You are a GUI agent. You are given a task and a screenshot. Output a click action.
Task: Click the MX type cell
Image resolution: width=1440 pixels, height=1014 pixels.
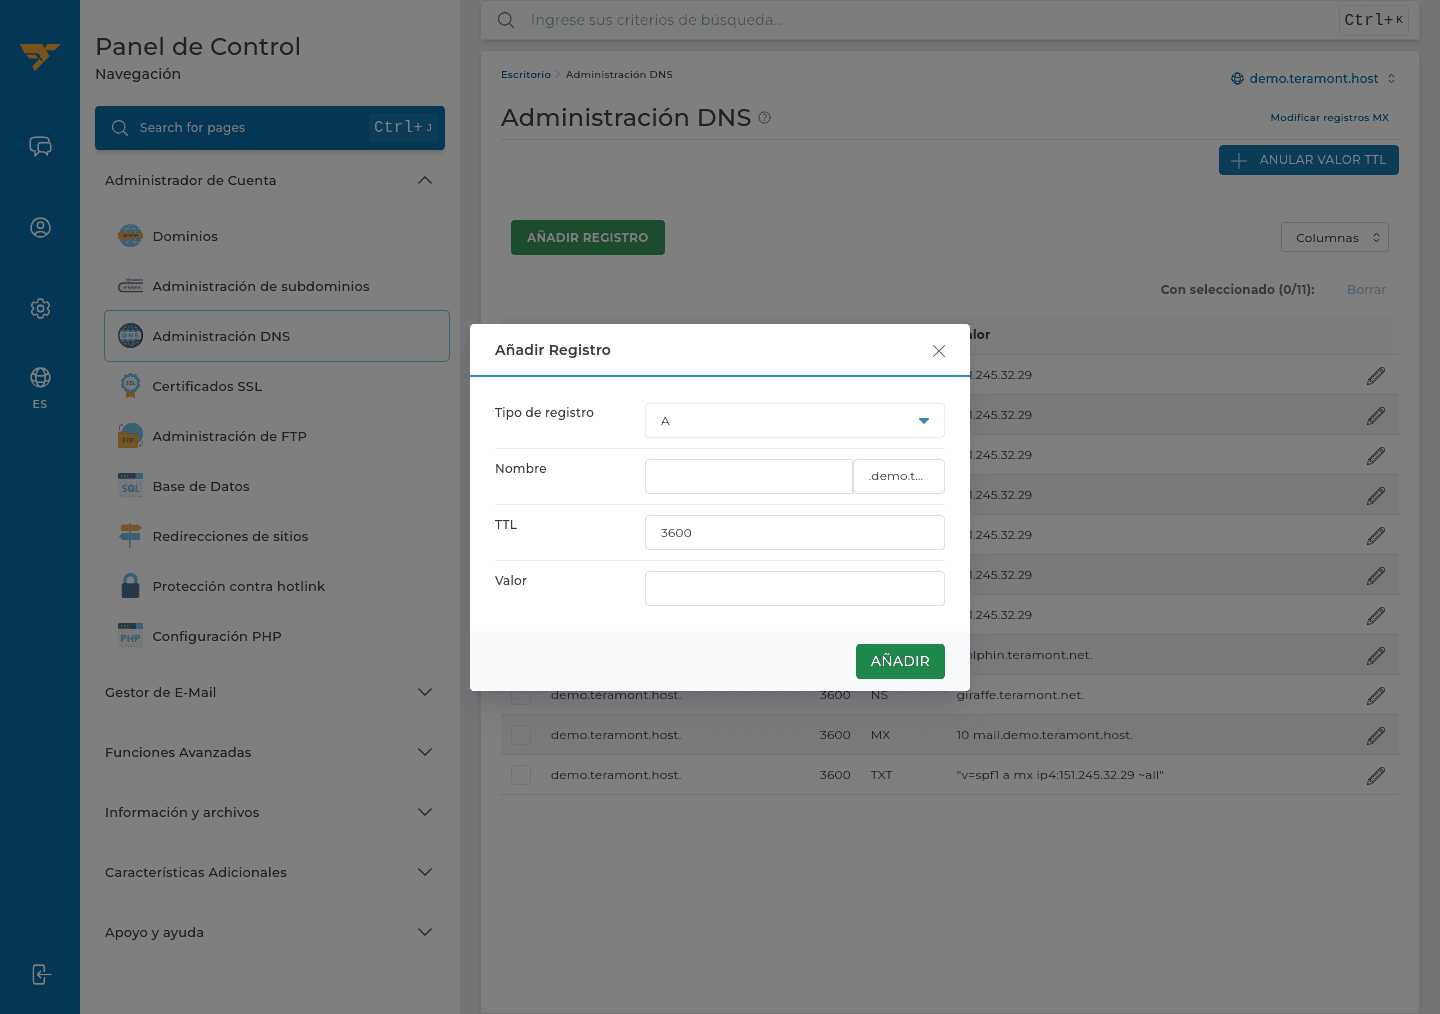[880, 735]
